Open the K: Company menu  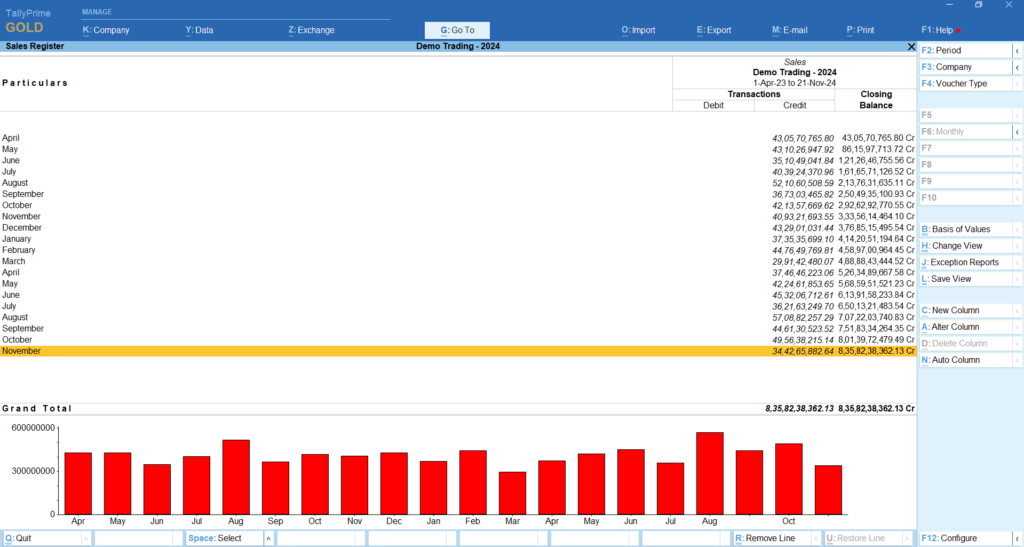[106, 30]
